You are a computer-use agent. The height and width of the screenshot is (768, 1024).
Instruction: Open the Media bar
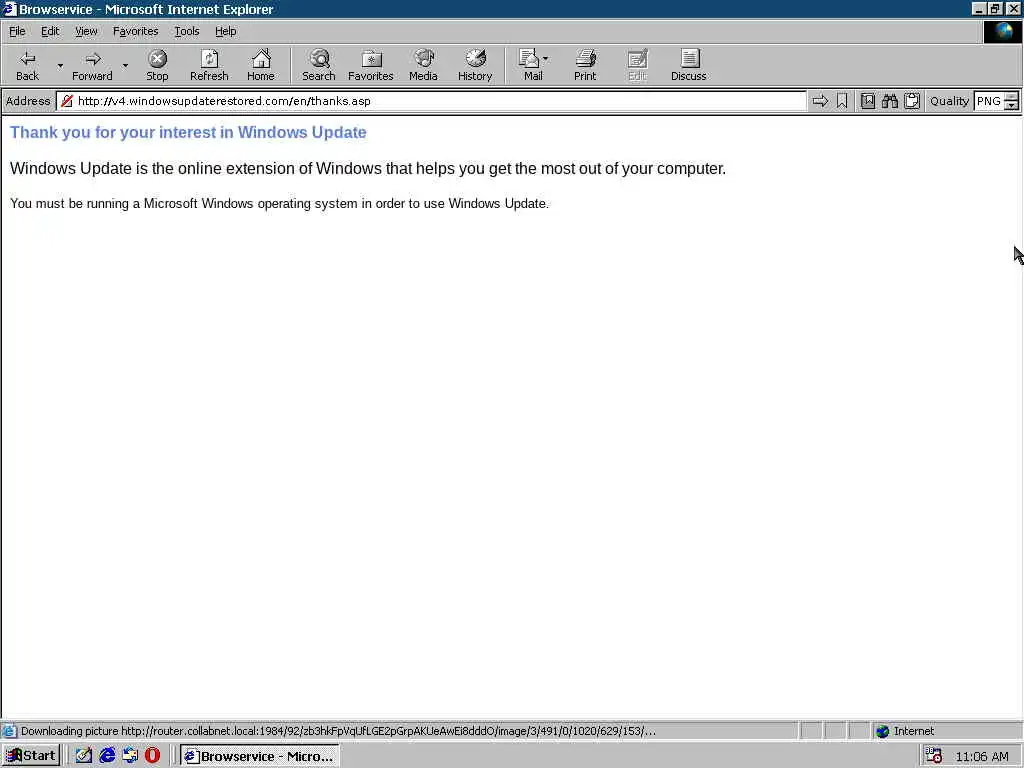click(x=423, y=65)
